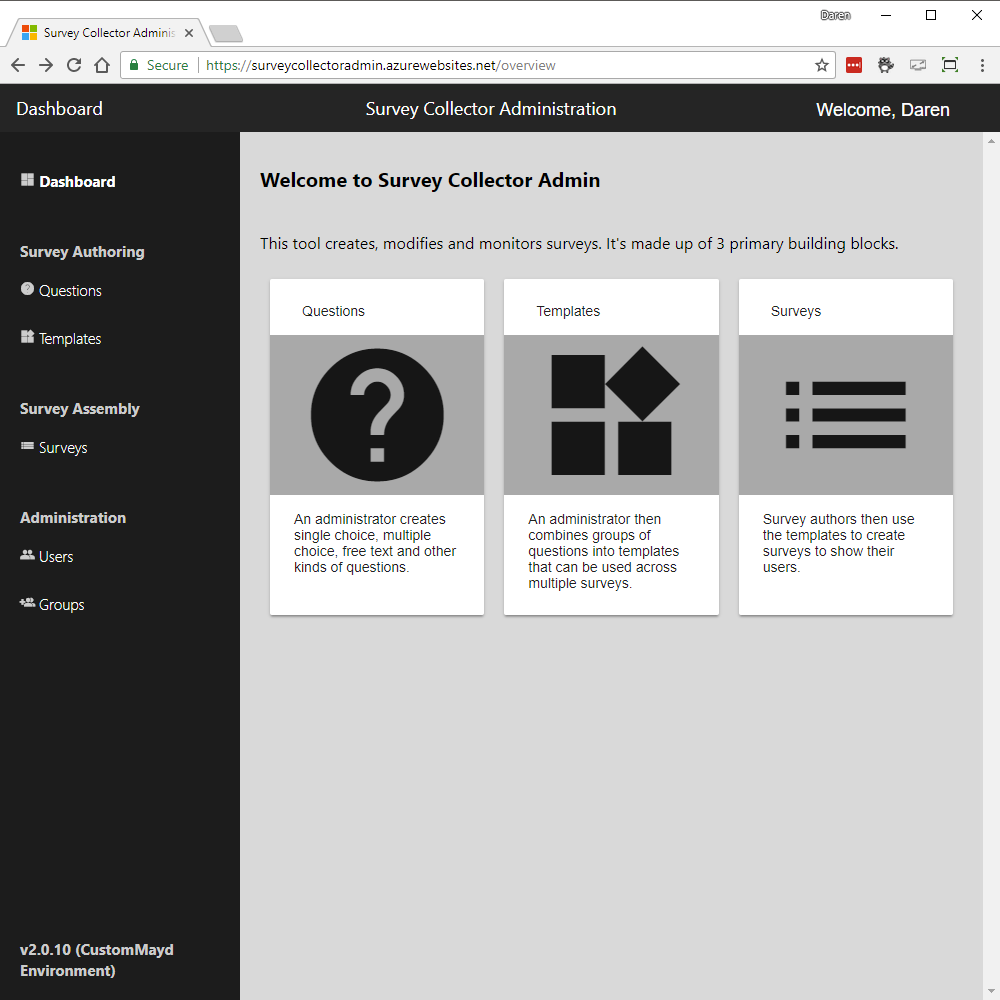Bookmark this page with the star icon
This screenshot has width=1000, height=1000.
click(821, 65)
